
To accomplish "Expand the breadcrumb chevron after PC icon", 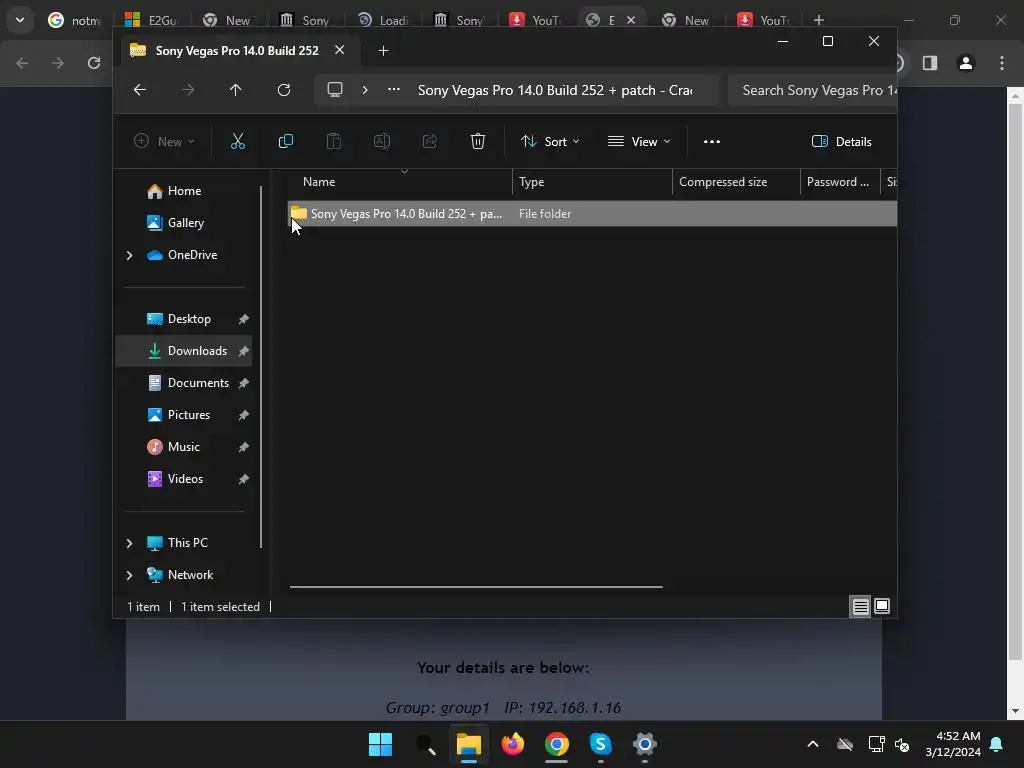I will point(365,89).
